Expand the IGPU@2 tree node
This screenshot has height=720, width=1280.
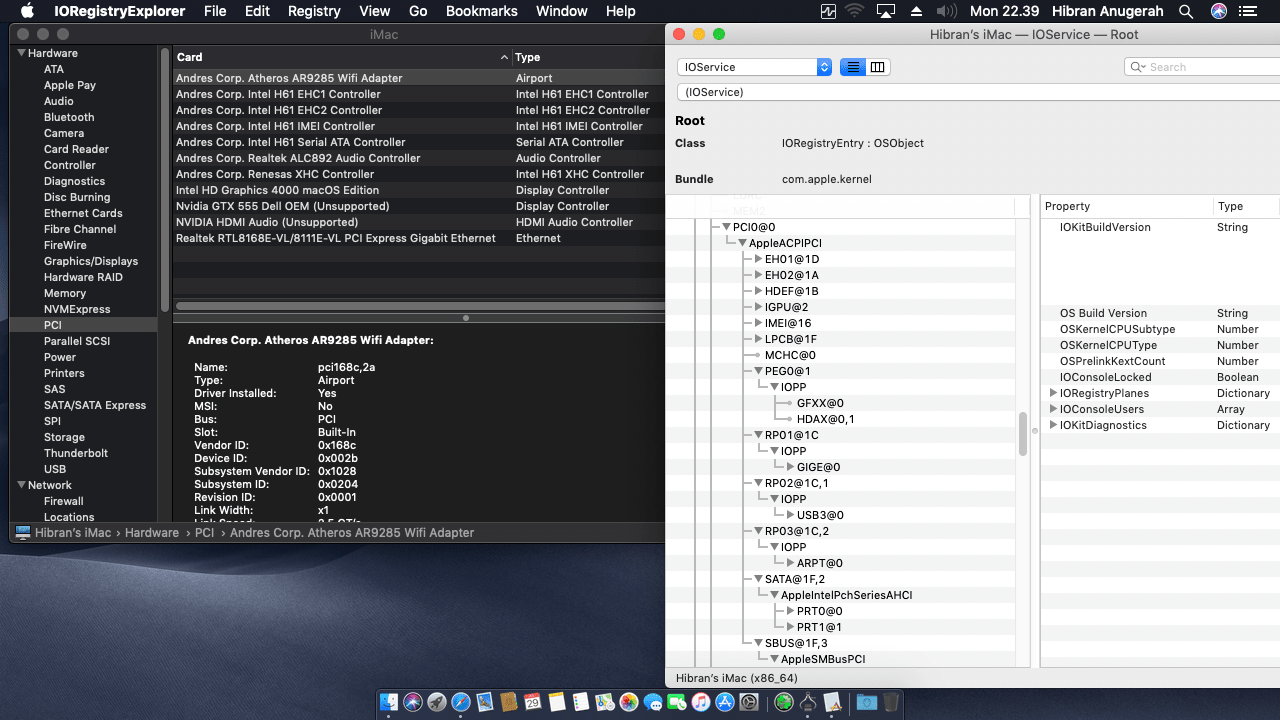click(758, 307)
